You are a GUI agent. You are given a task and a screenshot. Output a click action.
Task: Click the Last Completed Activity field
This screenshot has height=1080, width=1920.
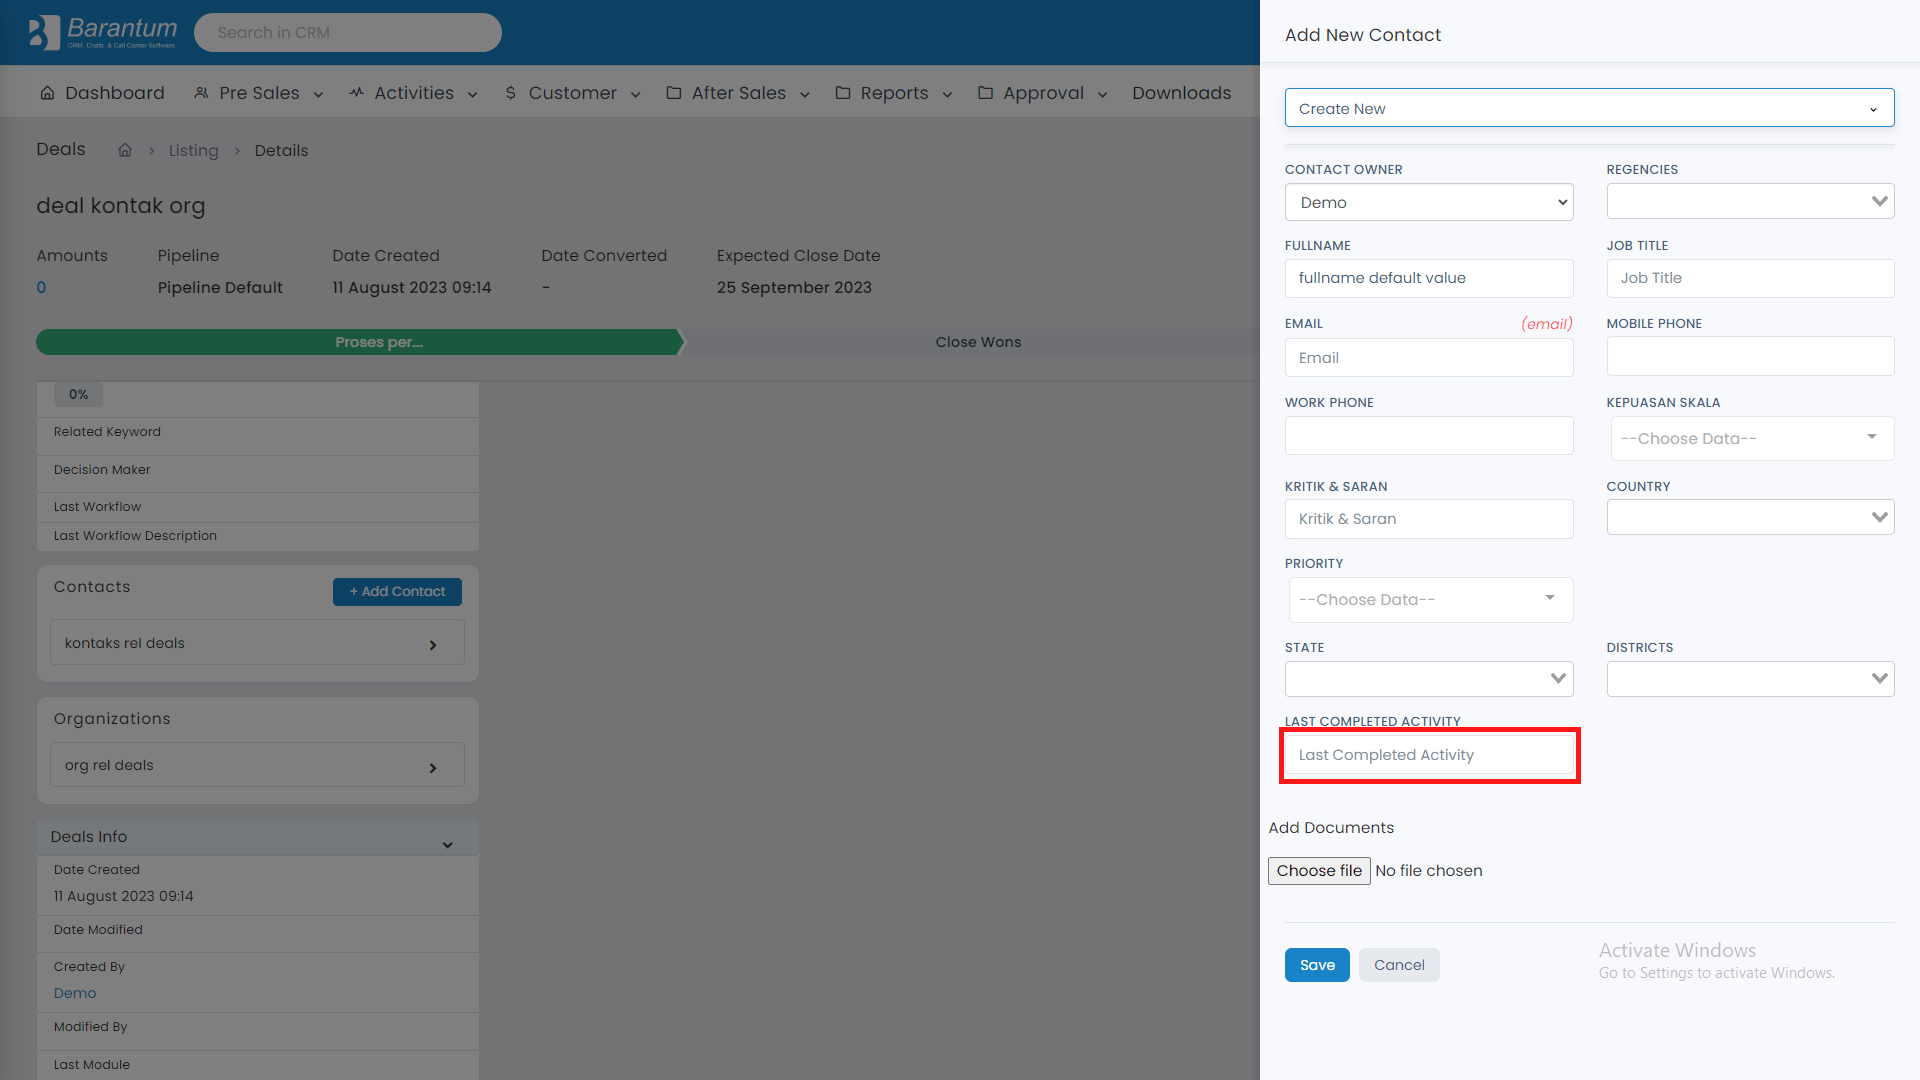[1428, 755]
